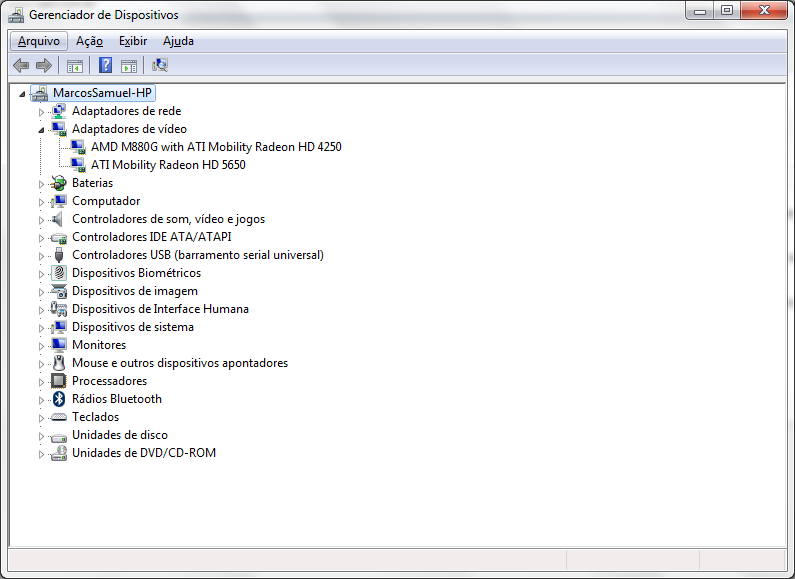Open the blue Help question mark icon
The image size is (795, 579).
(x=105, y=65)
